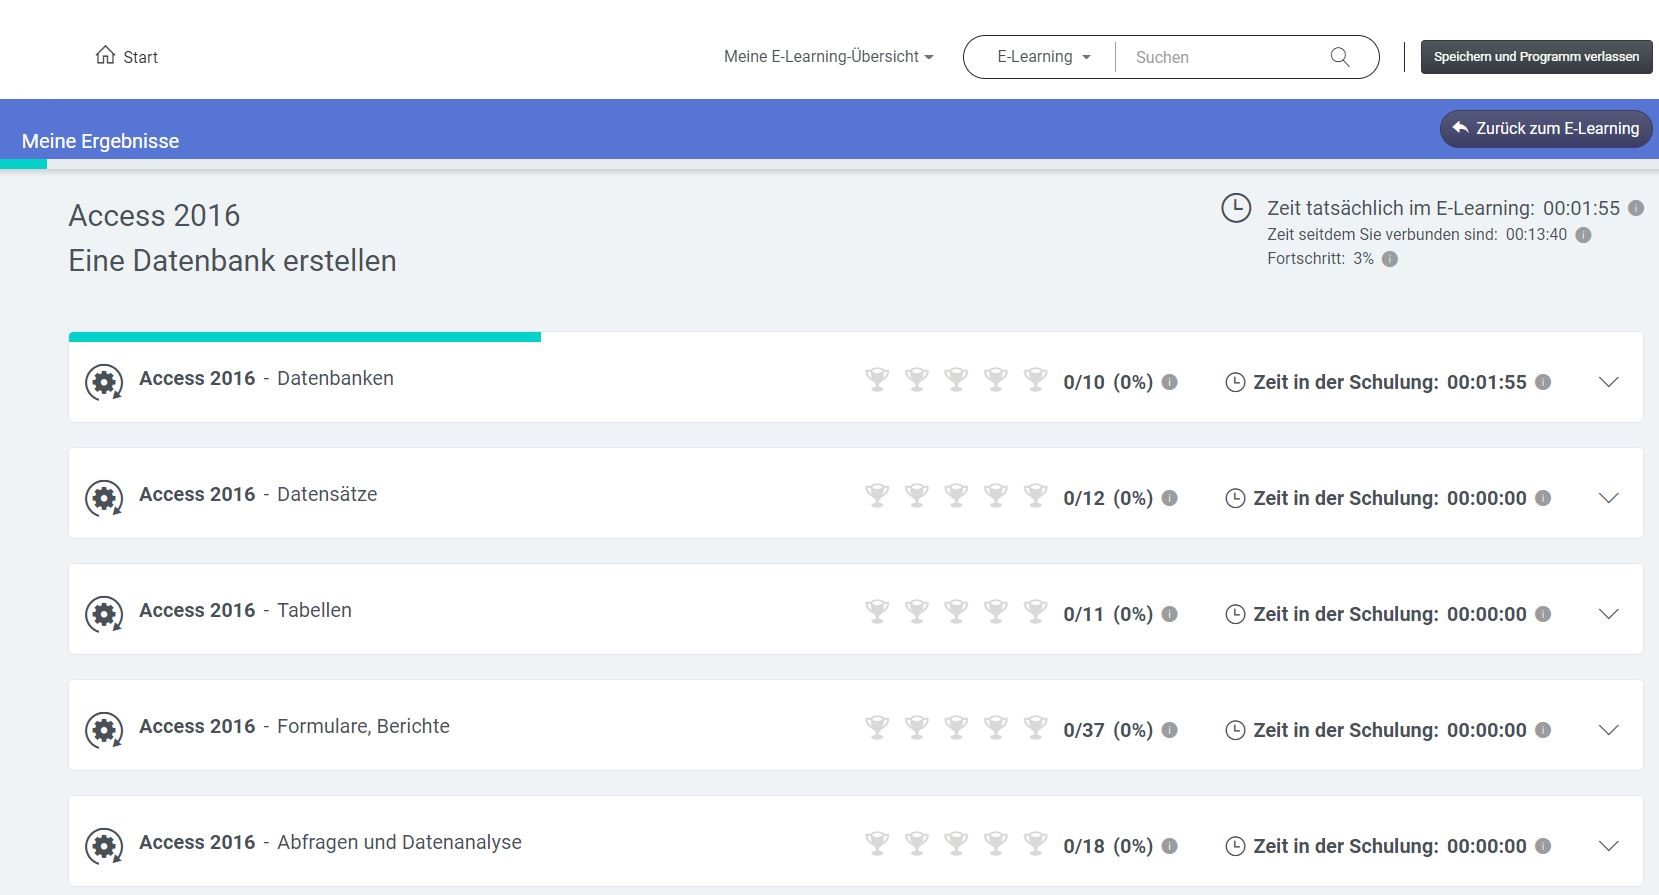Click the 0/10 (0%) score text
Image resolution: width=1659 pixels, height=895 pixels.
[1108, 382]
